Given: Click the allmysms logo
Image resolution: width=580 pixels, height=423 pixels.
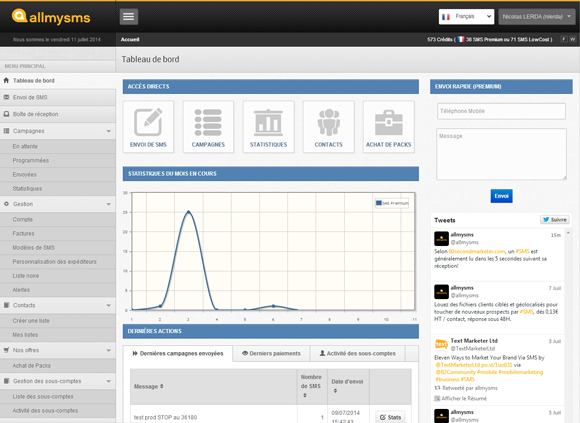Looking at the screenshot, I should 51,17.
